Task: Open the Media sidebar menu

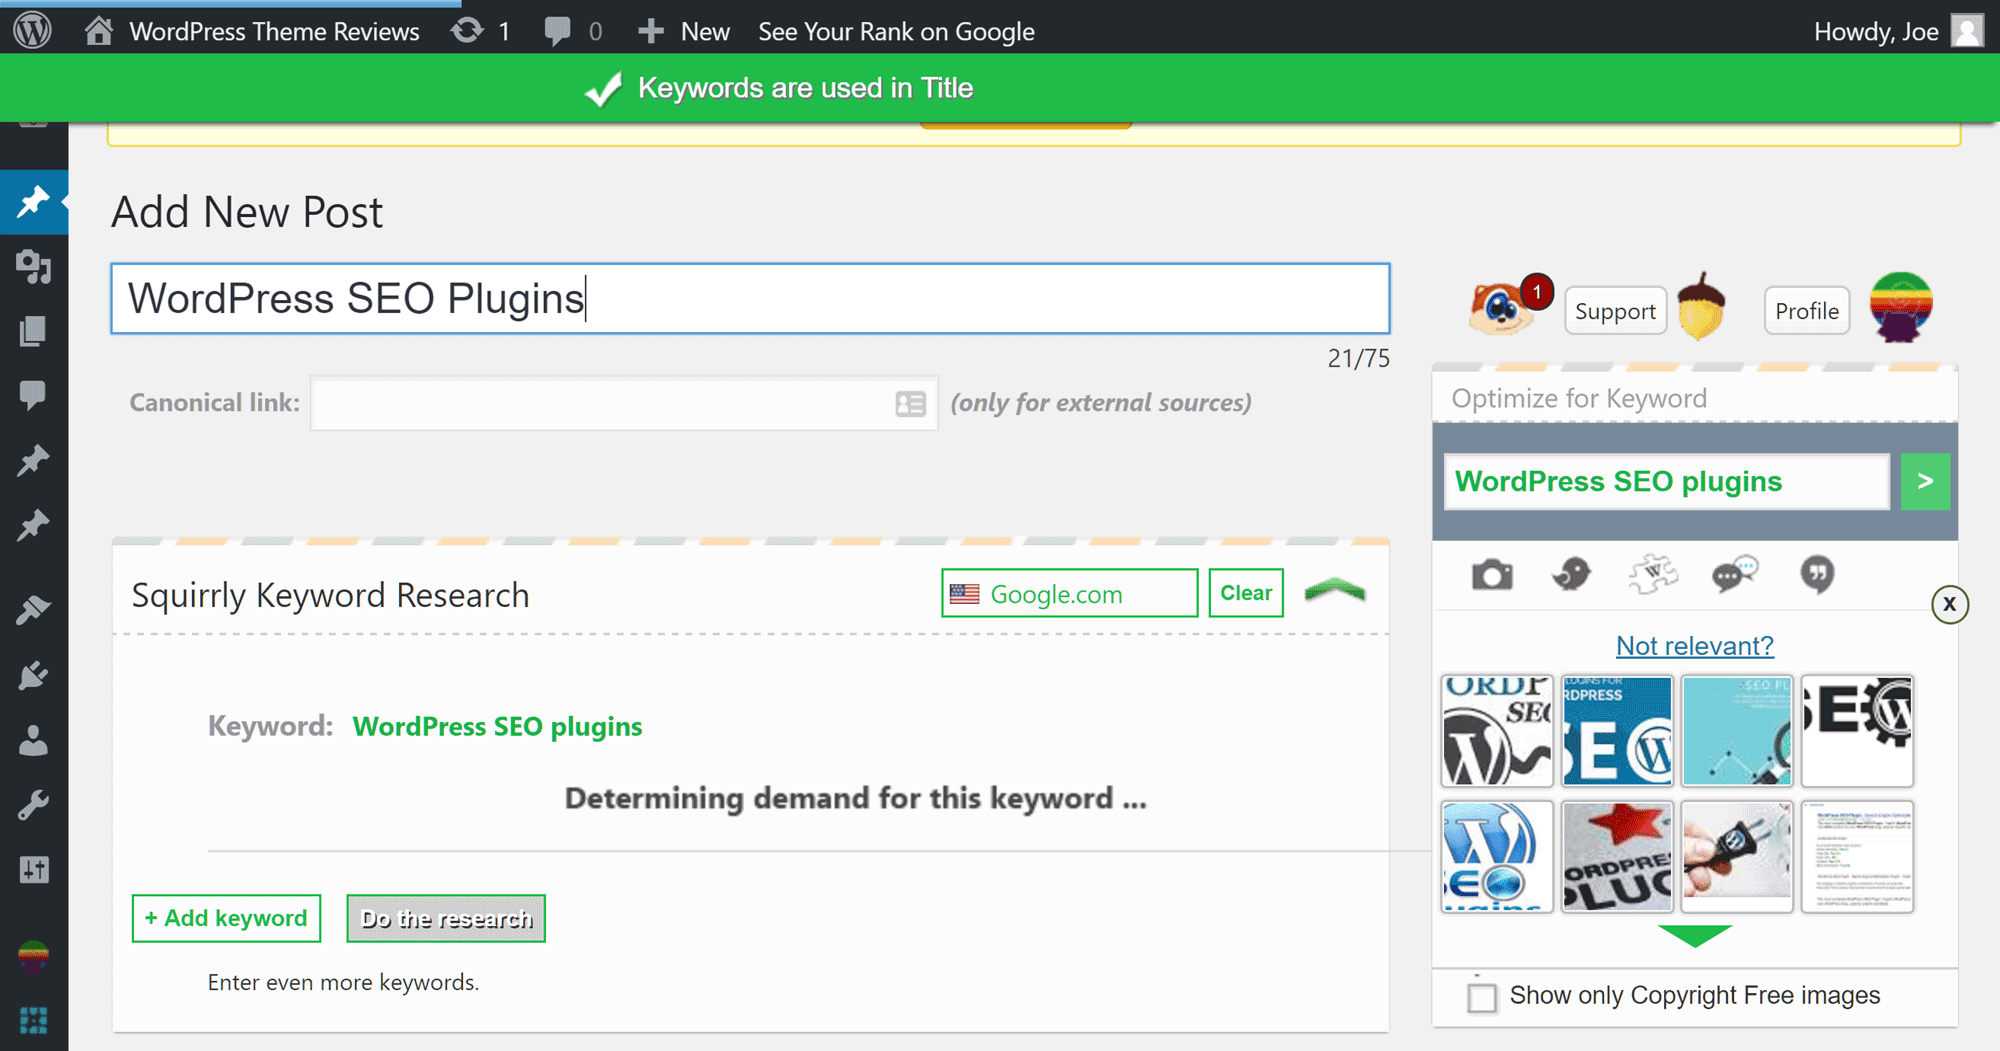Action: (33, 267)
